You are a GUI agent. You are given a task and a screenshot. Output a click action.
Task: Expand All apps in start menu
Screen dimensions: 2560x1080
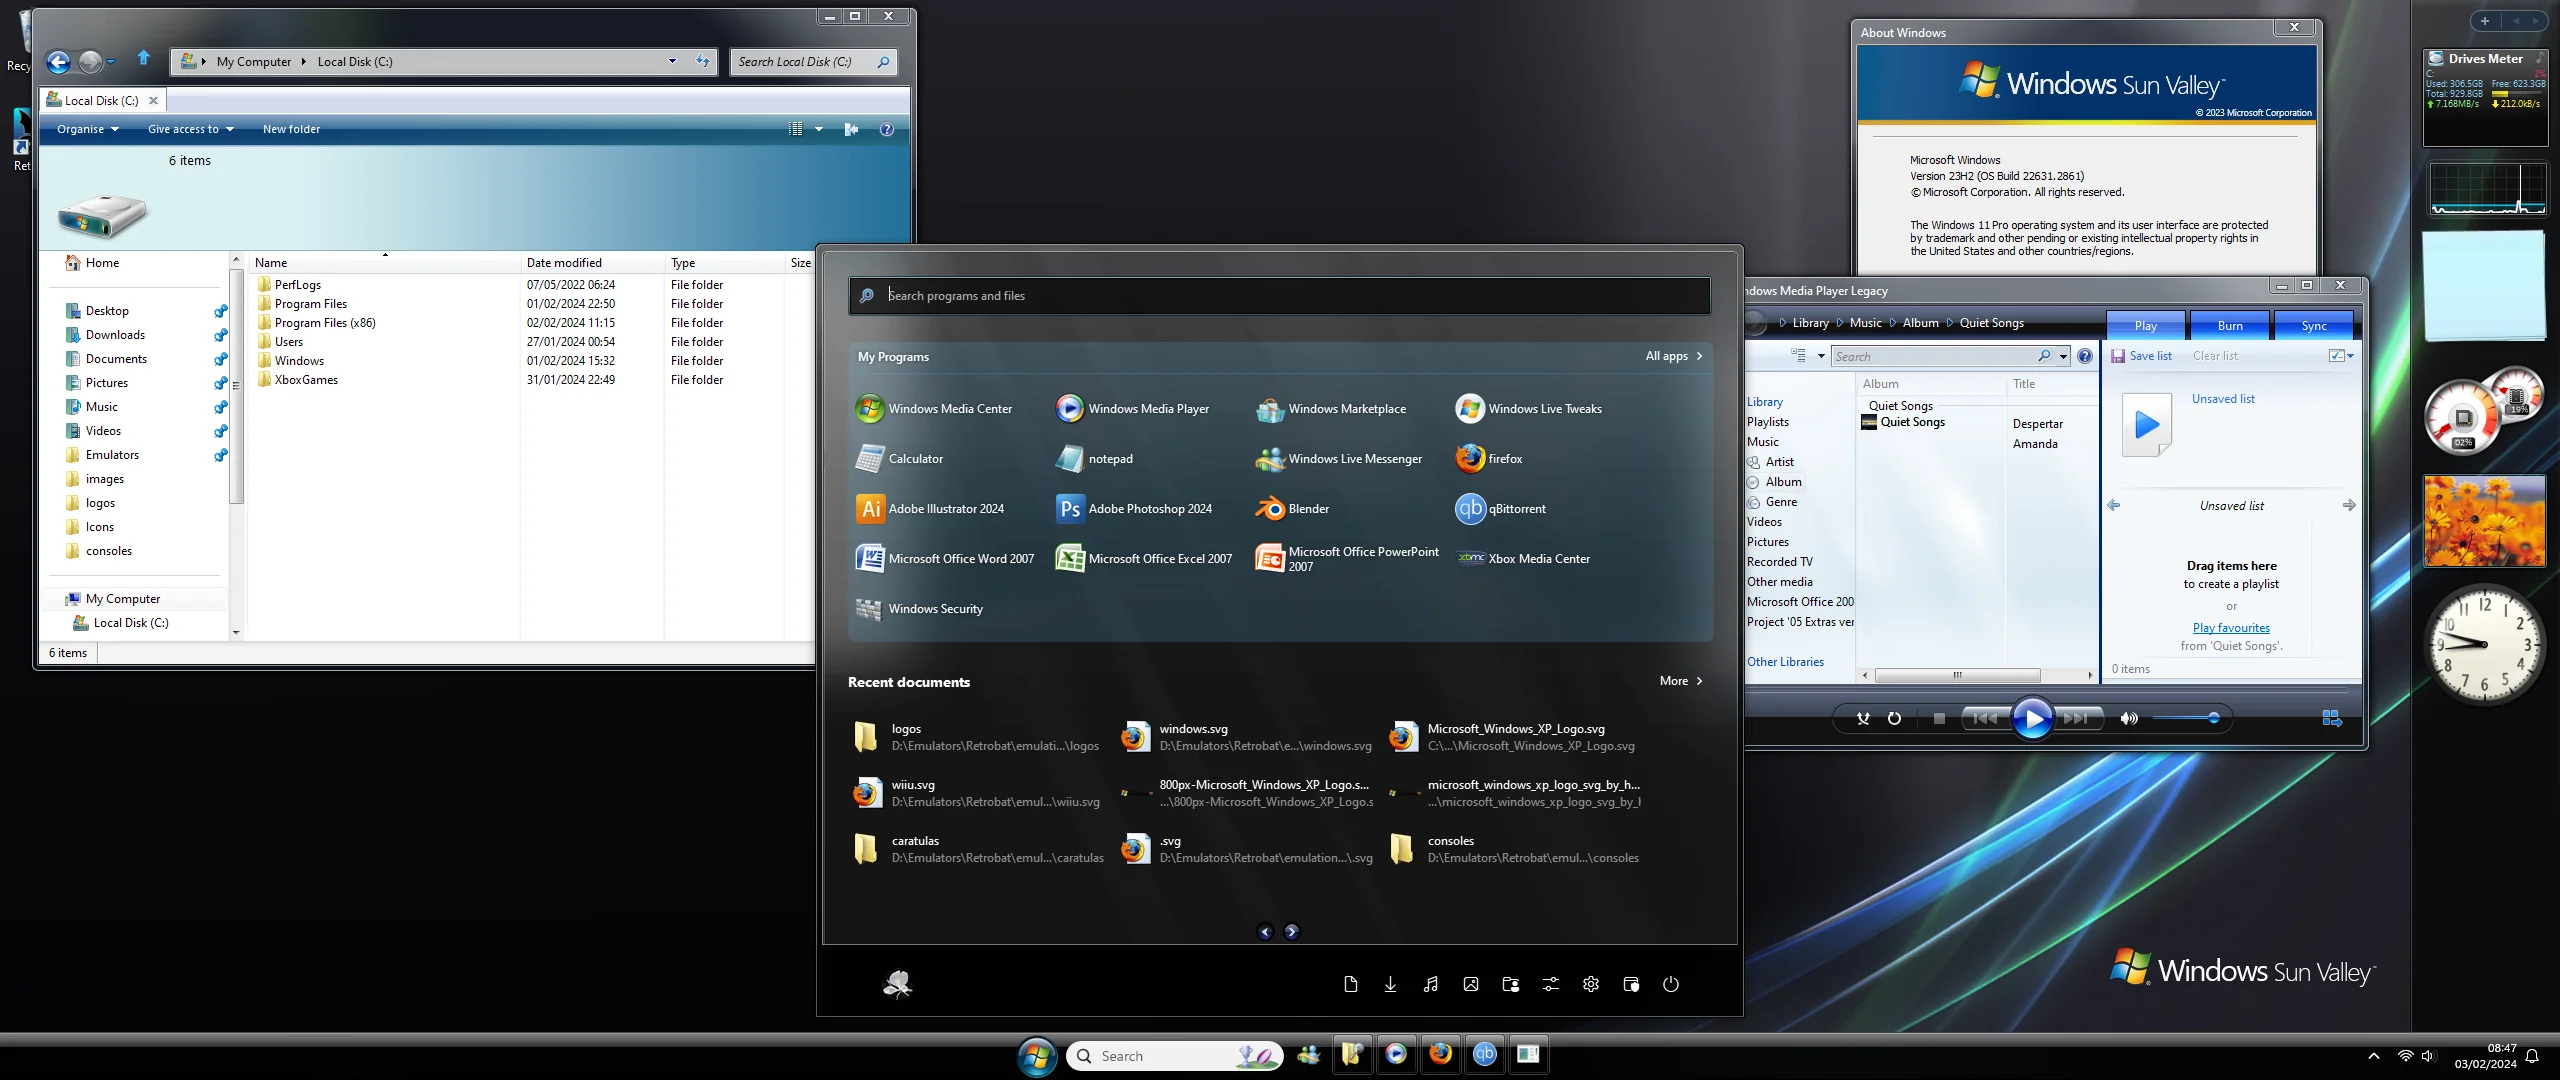coord(1673,356)
